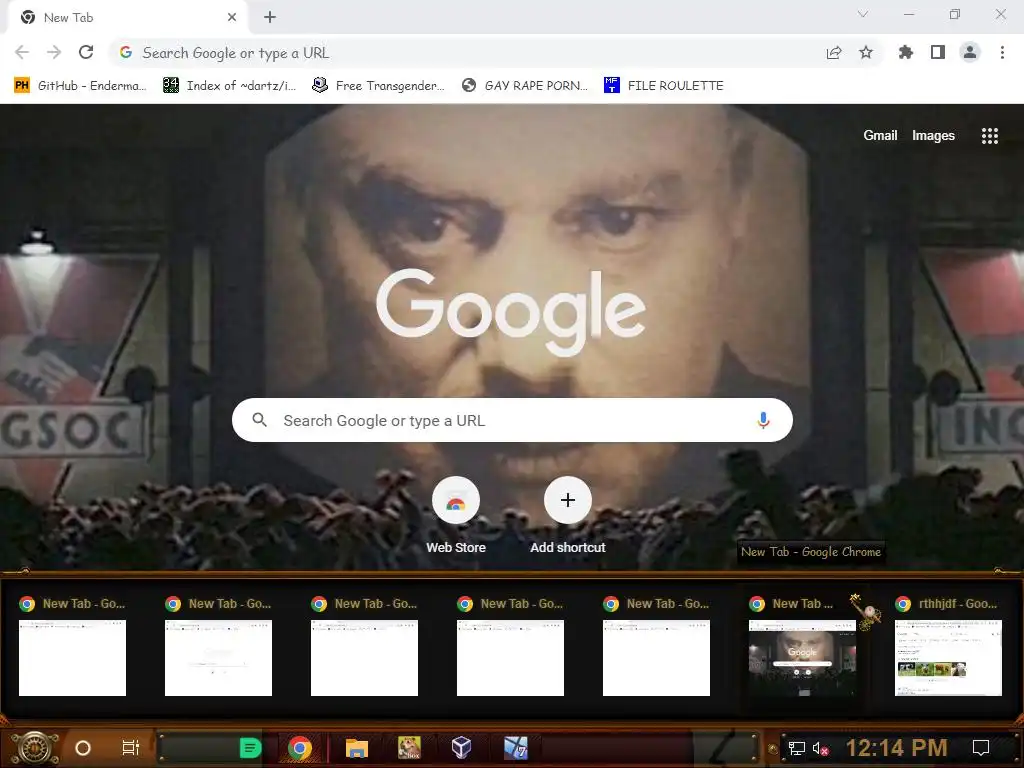Open the VirtualBox cube taskbar icon
Screen dimensions: 1024x768
coord(461,748)
